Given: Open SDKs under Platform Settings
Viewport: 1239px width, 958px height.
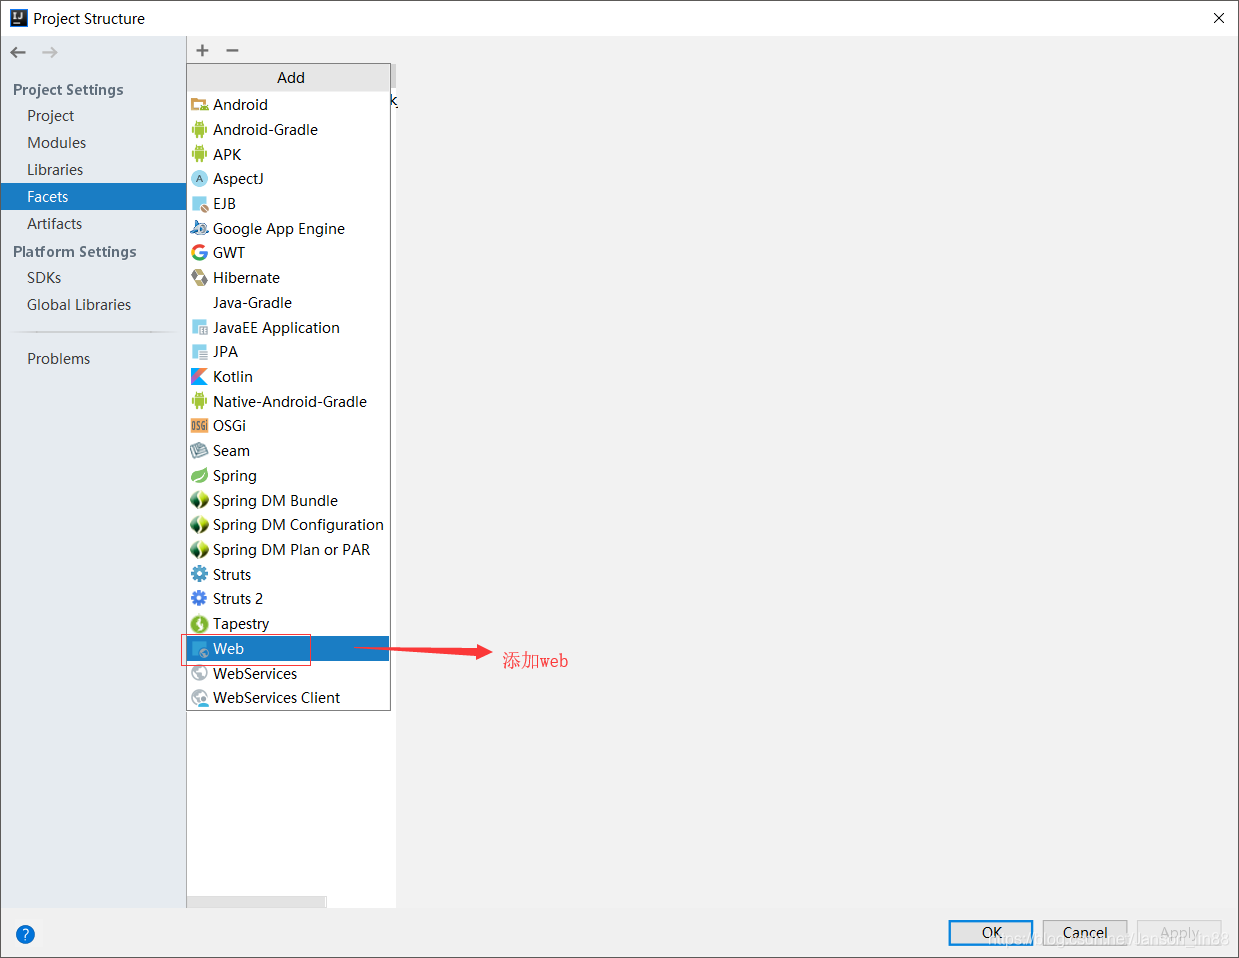Looking at the screenshot, I should pos(93,278).
